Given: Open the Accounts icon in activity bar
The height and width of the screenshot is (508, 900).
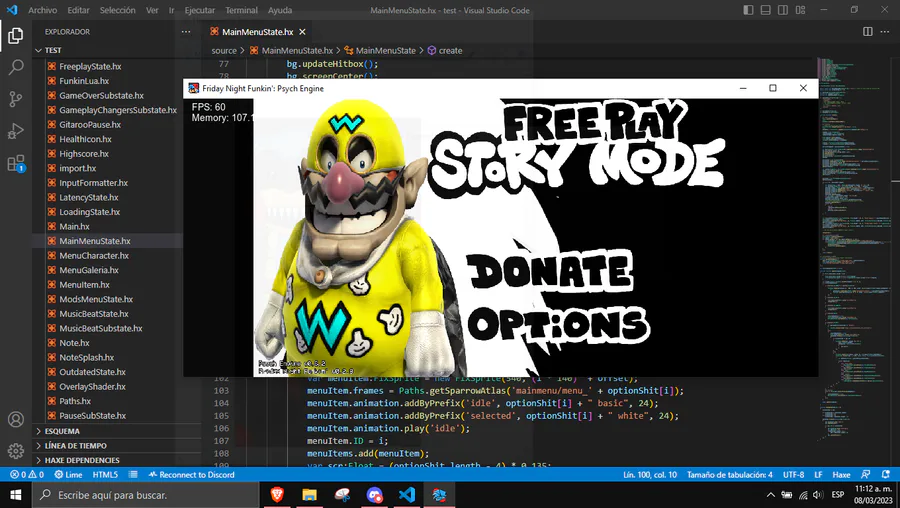Looking at the screenshot, I should click(x=15, y=420).
